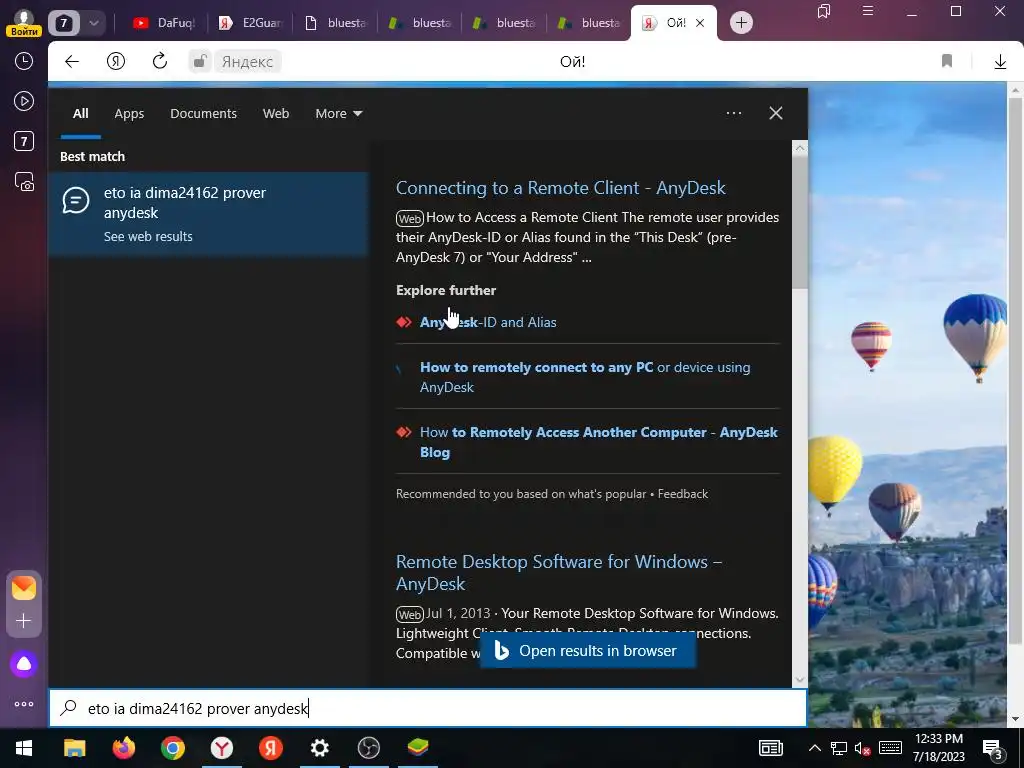The width and height of the screenshot is (1024, 768).
Task: Go back with the left arrow
Action: tap(72, 61)
